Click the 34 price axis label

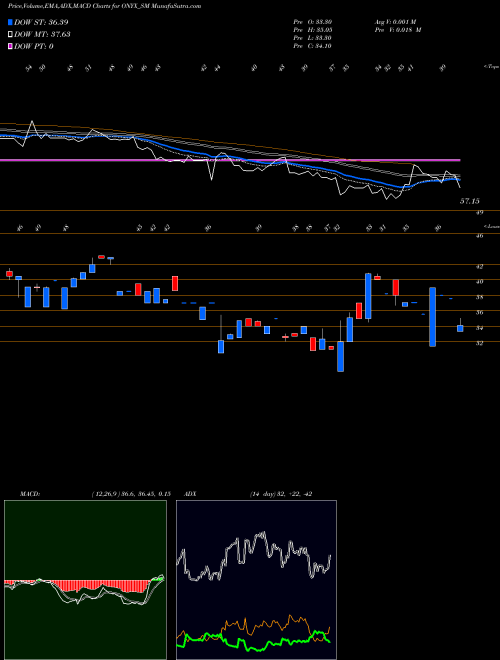tap(479, 328)
